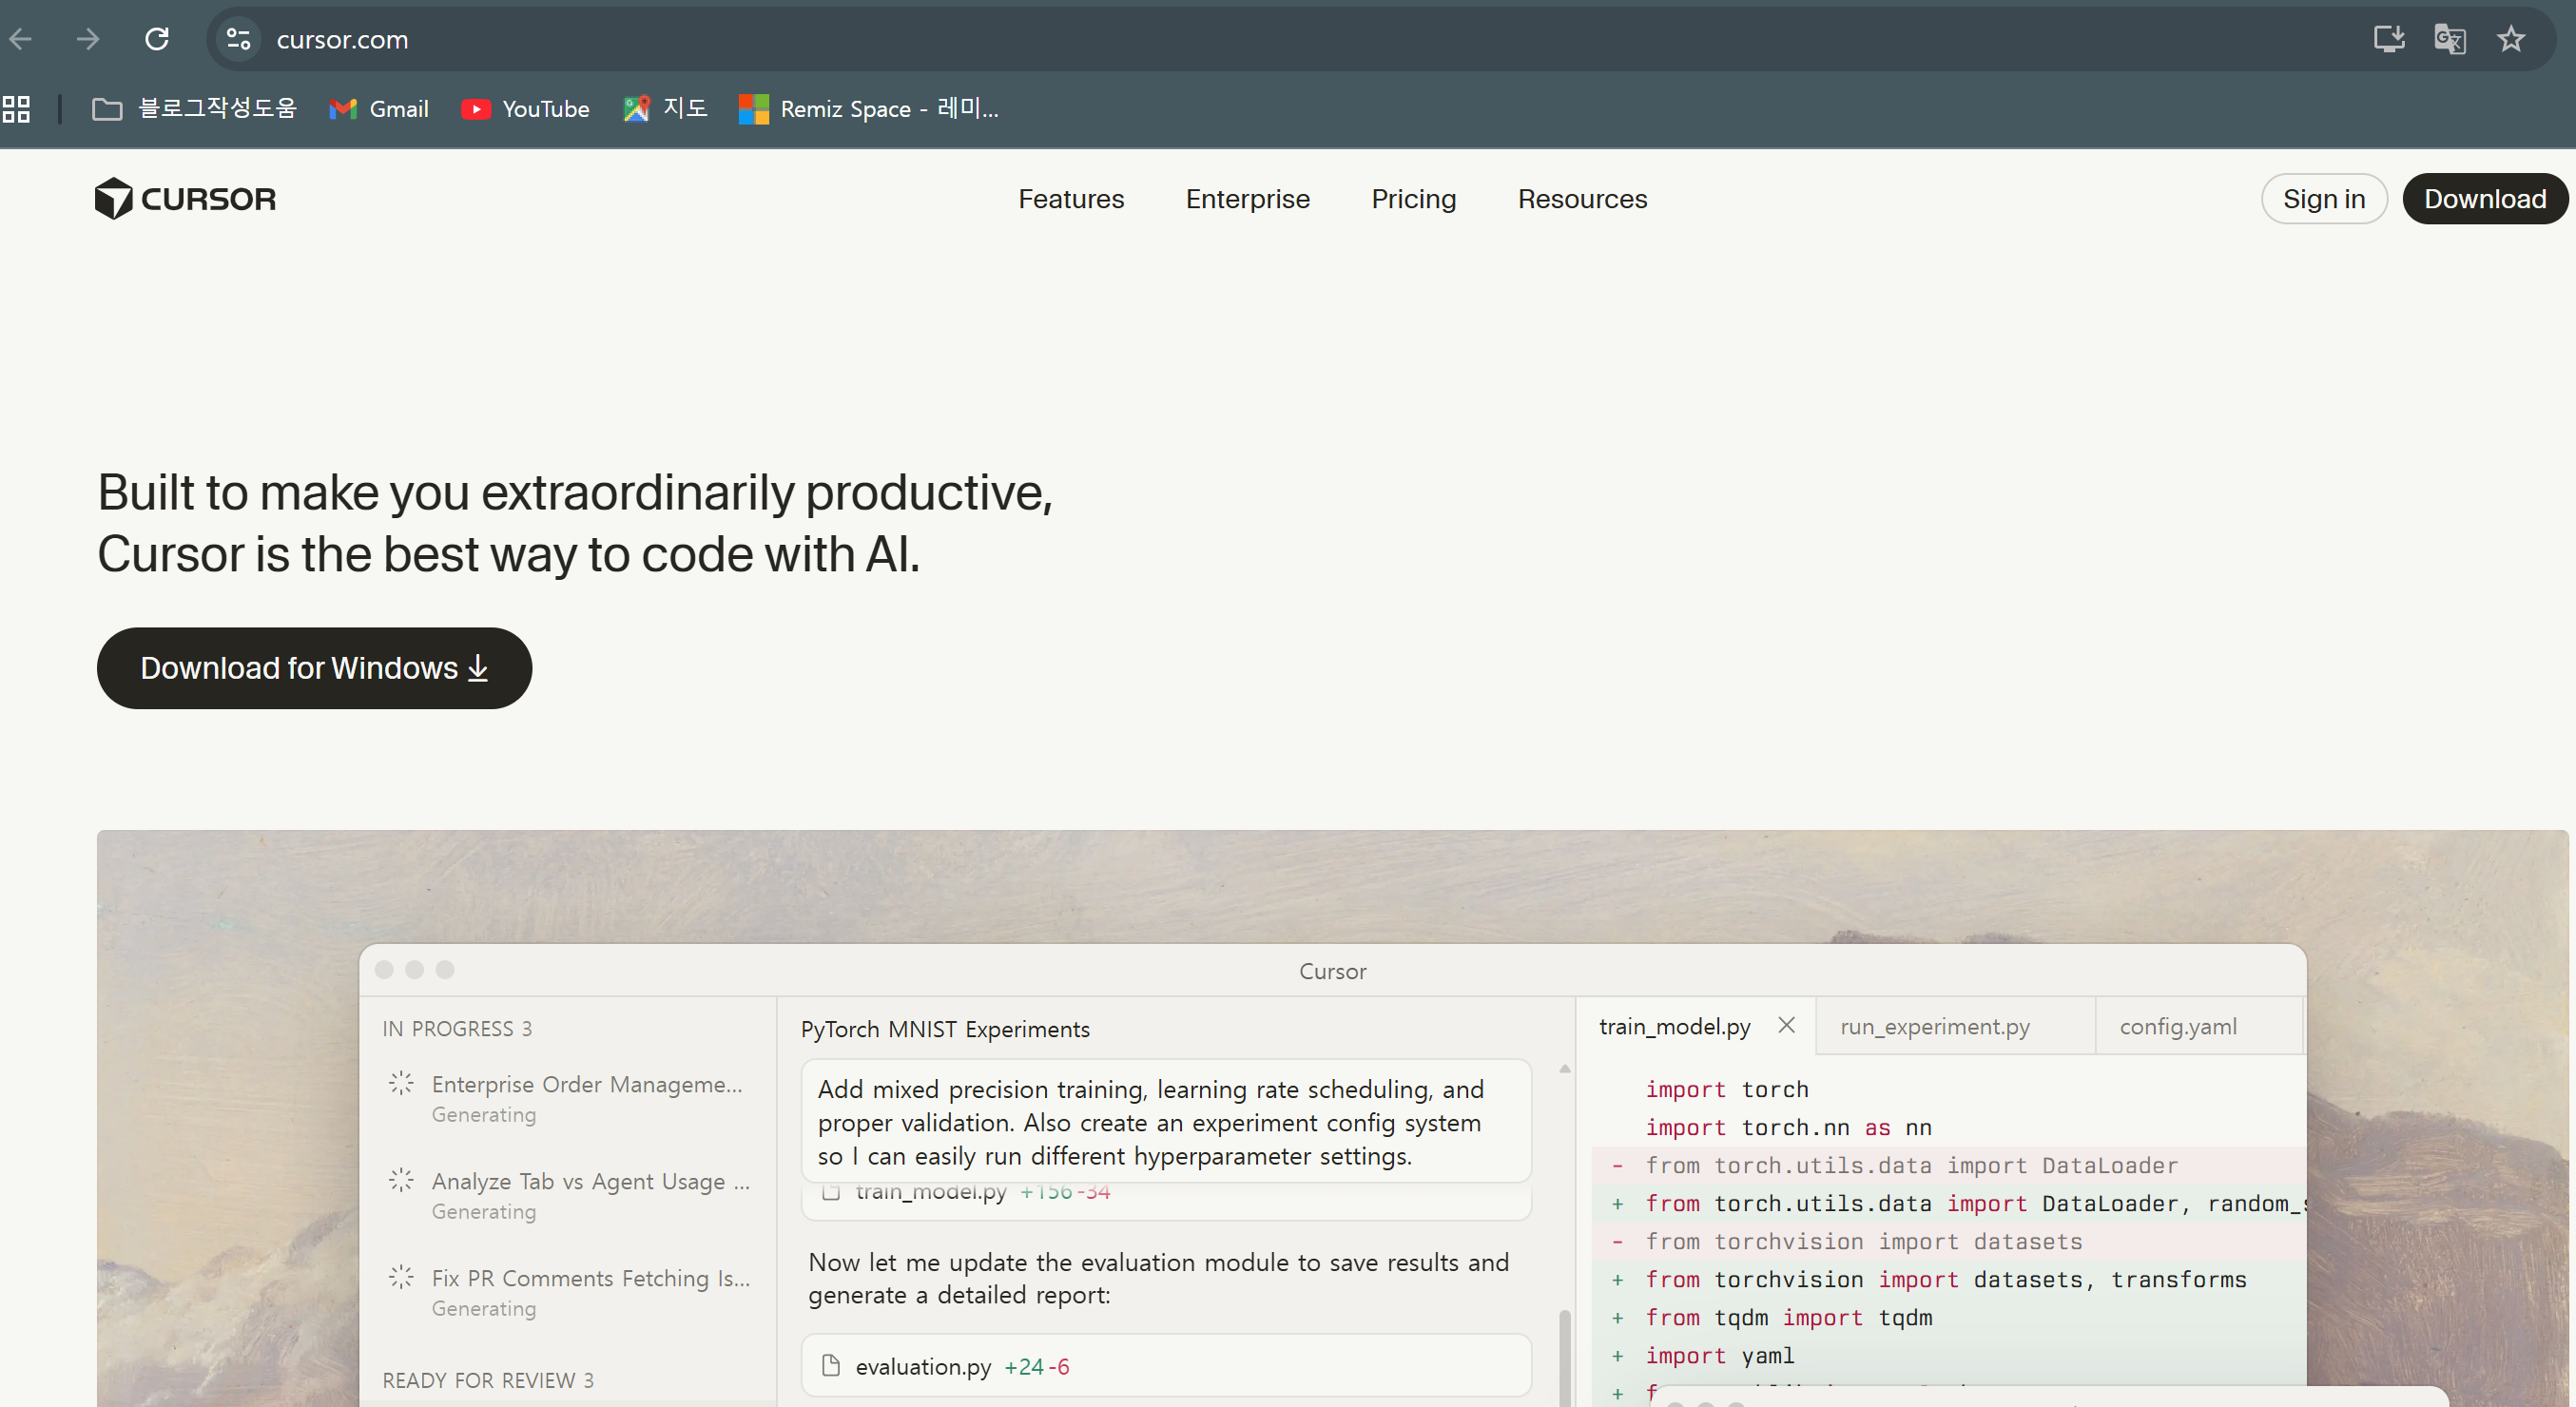Open the Gmail bookmark

[x=379, y=108]
